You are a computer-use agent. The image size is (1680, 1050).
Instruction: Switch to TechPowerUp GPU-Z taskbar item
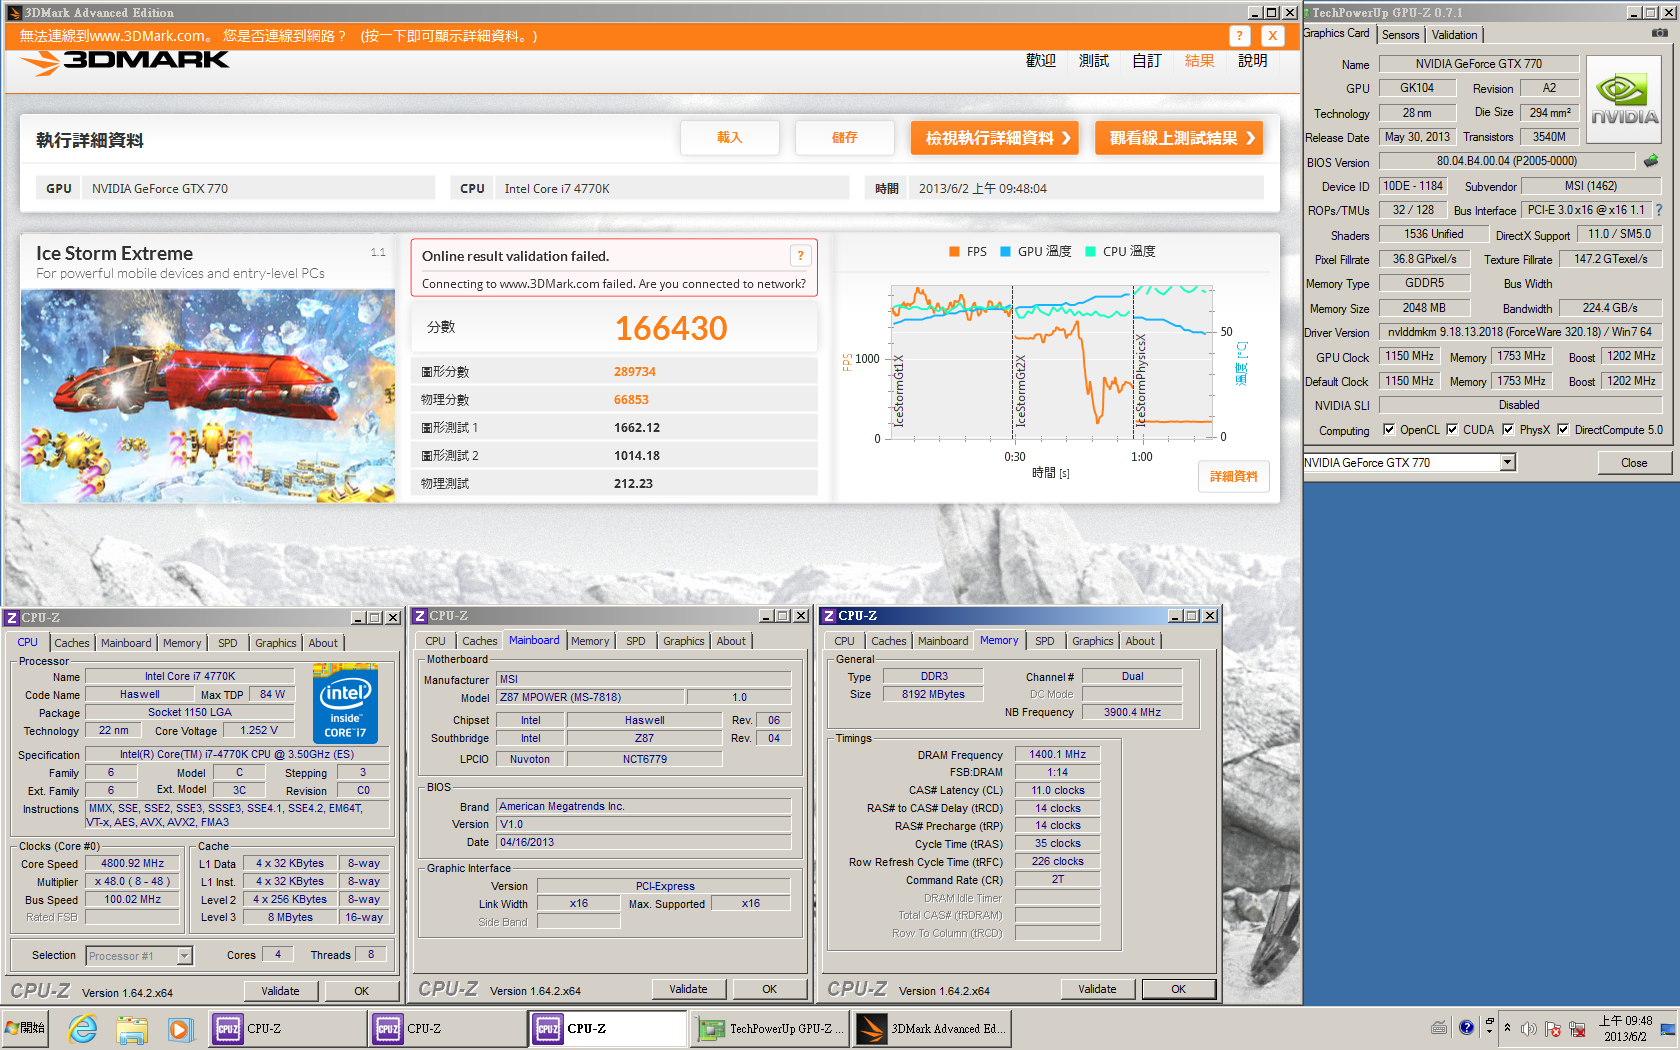coord(770,1028)
